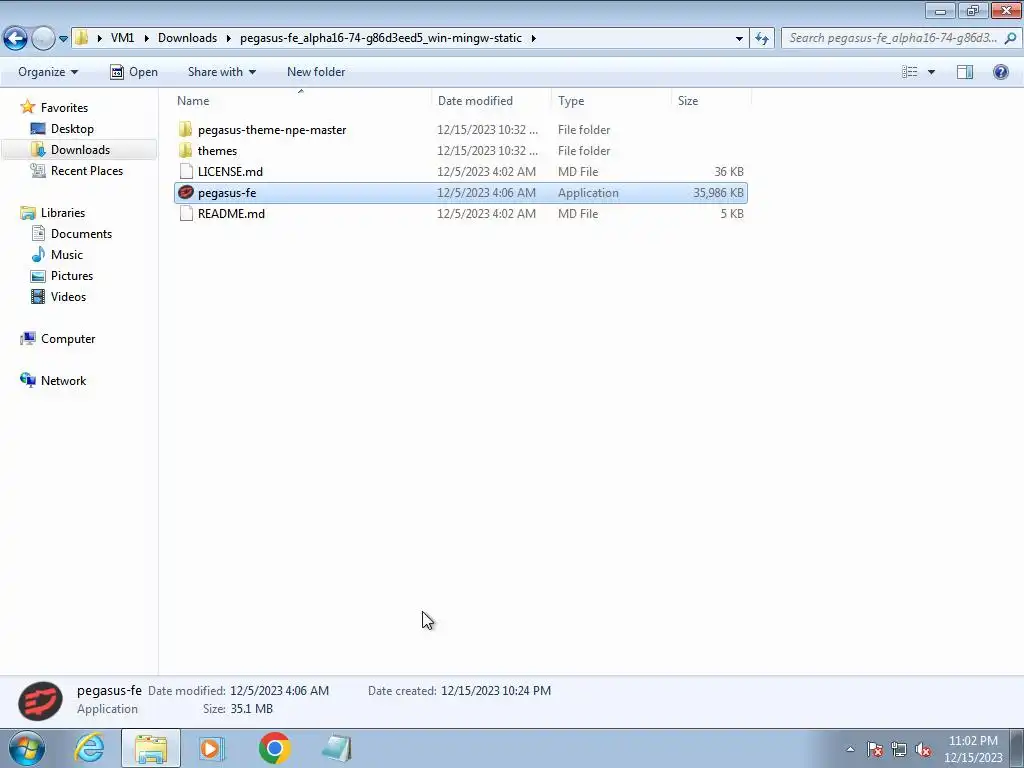Click the taskbar clock 11:02 PM
The width and height of the screenshot is (1024, 768).
pos(972,741)
